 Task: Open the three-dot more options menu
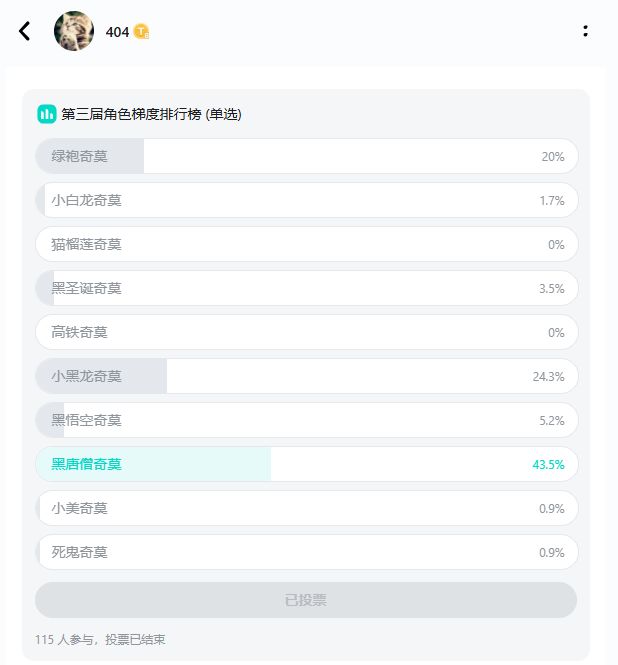point(585,31)
